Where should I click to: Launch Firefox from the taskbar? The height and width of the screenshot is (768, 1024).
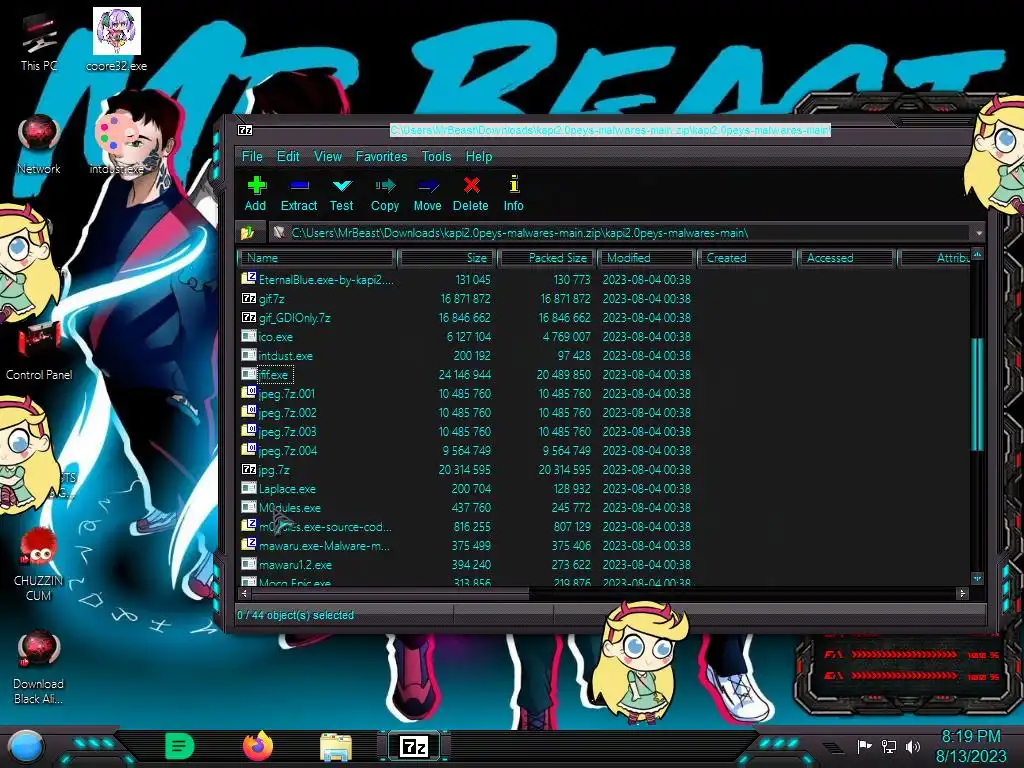(x=258, y=746)
